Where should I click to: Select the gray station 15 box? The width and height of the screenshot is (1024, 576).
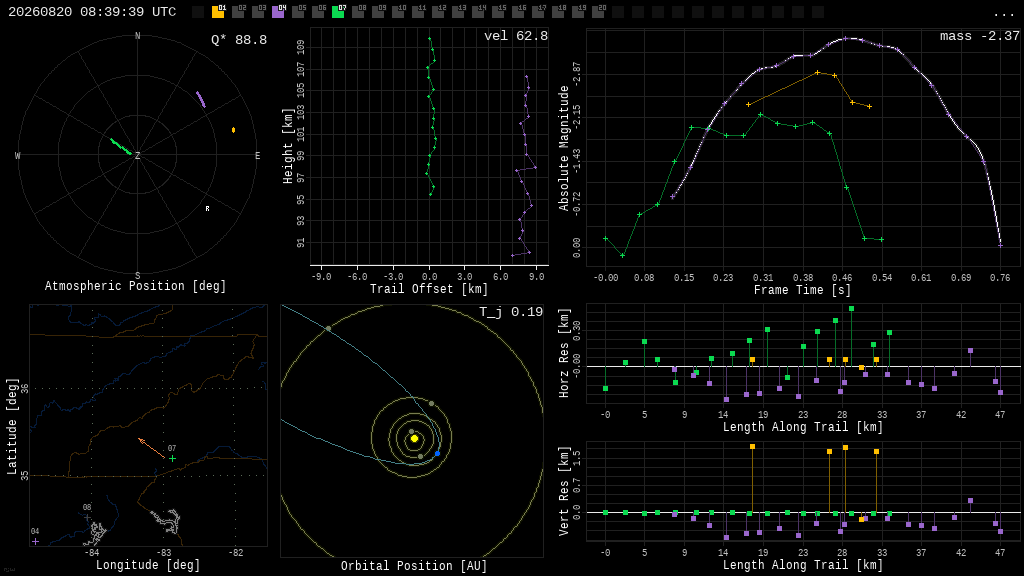[498, 12]
